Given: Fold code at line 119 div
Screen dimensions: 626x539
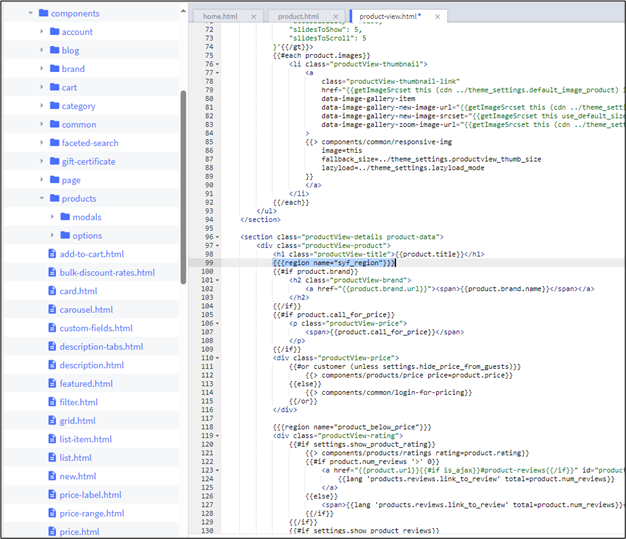Looking at the screenshot, I should (218, 436).
